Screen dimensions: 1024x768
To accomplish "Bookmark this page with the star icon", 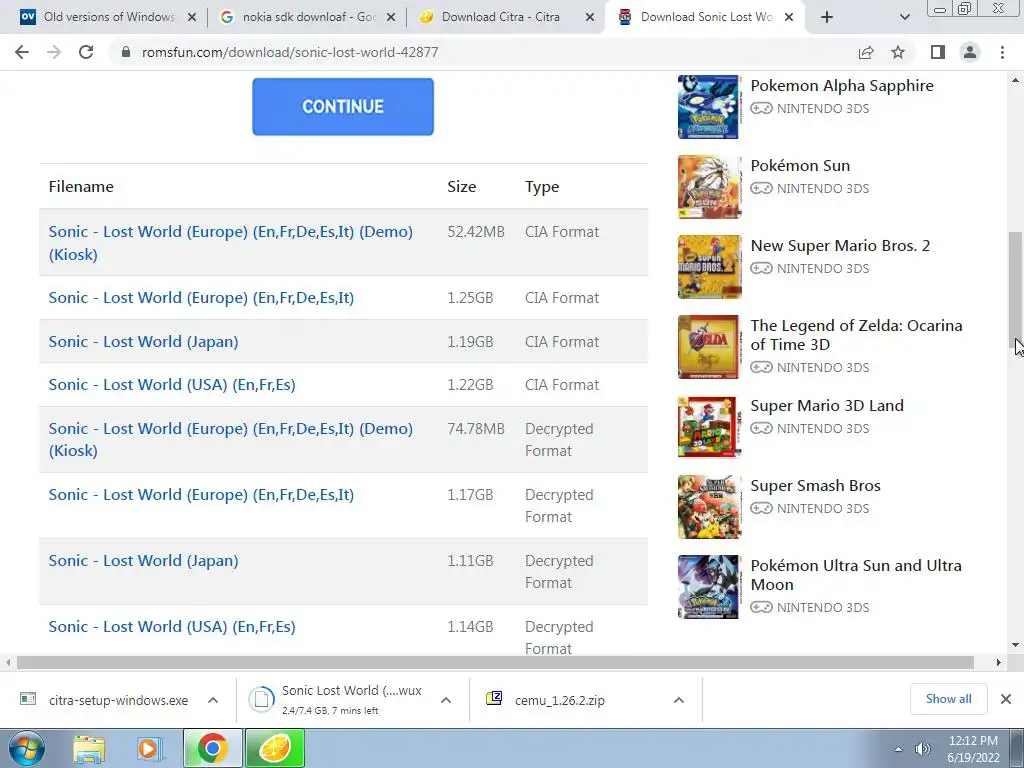I will point(898,52).
